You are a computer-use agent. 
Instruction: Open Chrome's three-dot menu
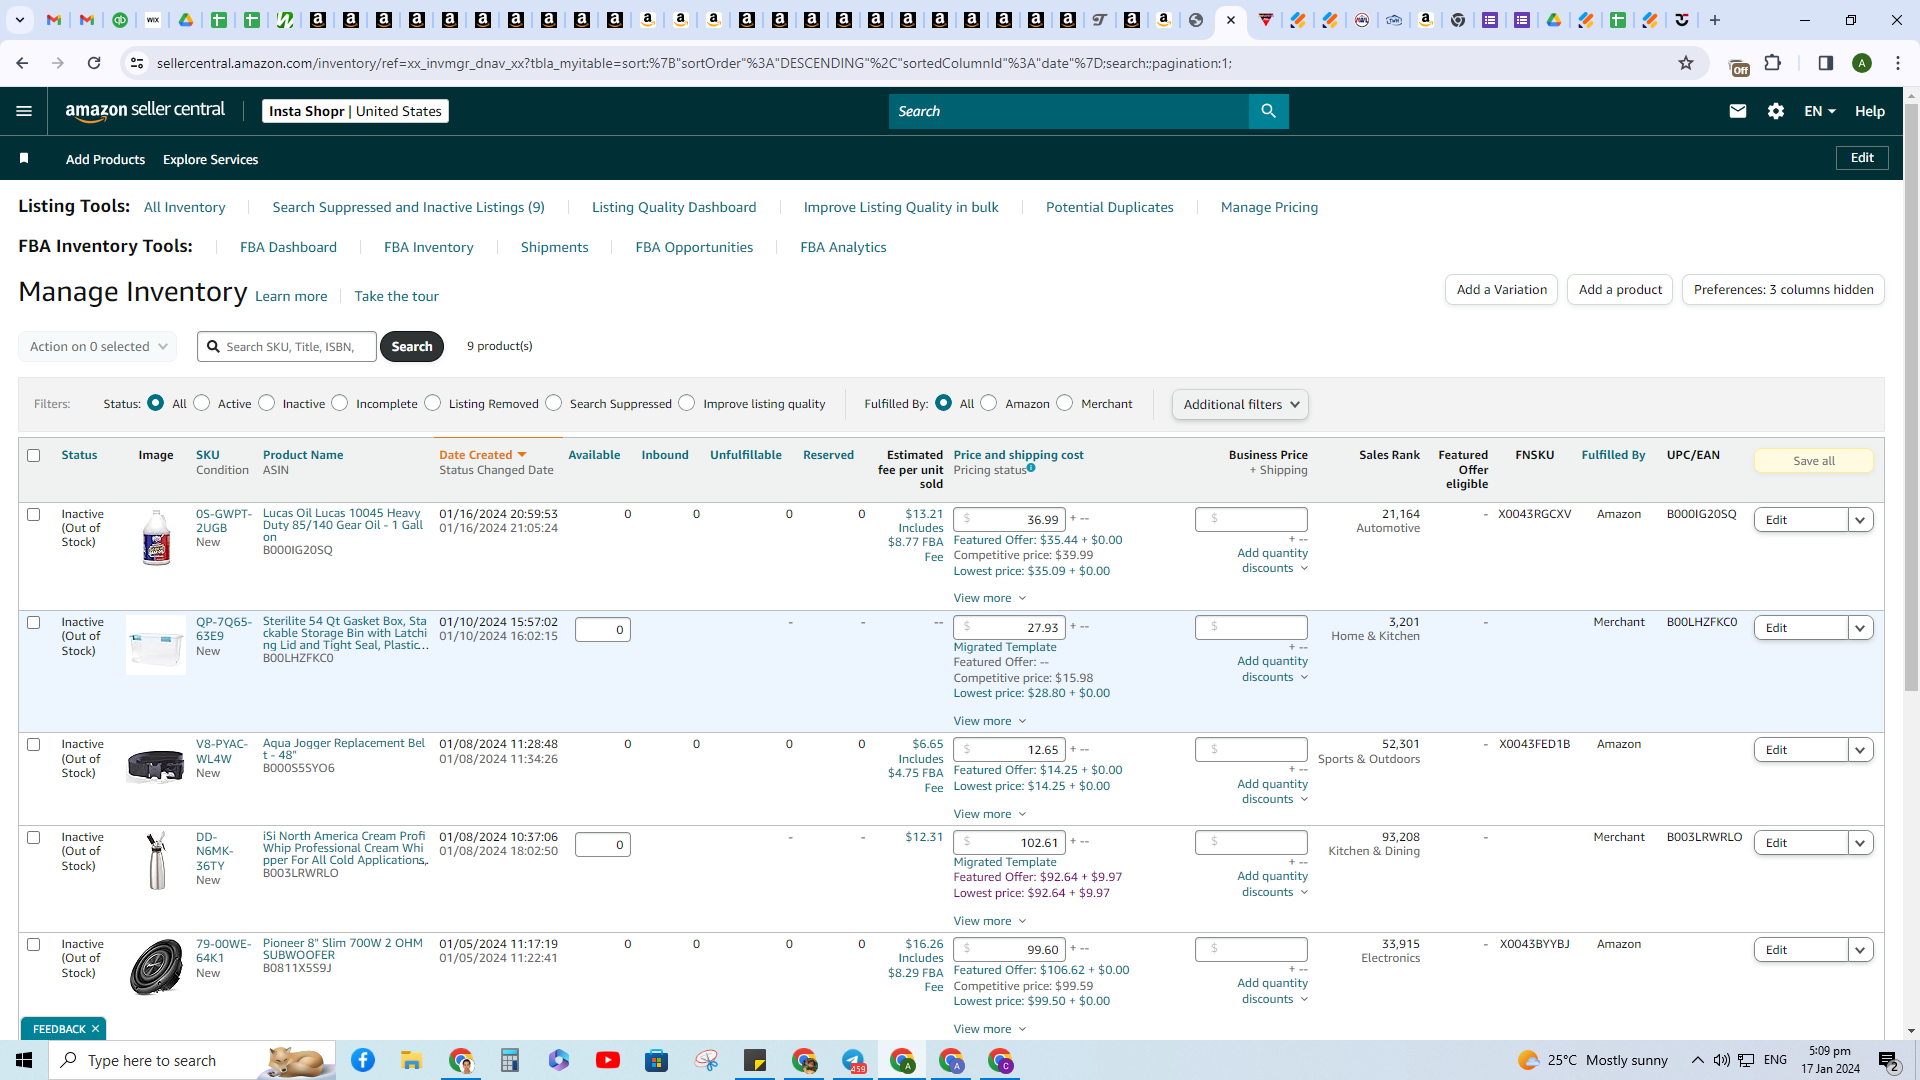[x=1898, y=63]
